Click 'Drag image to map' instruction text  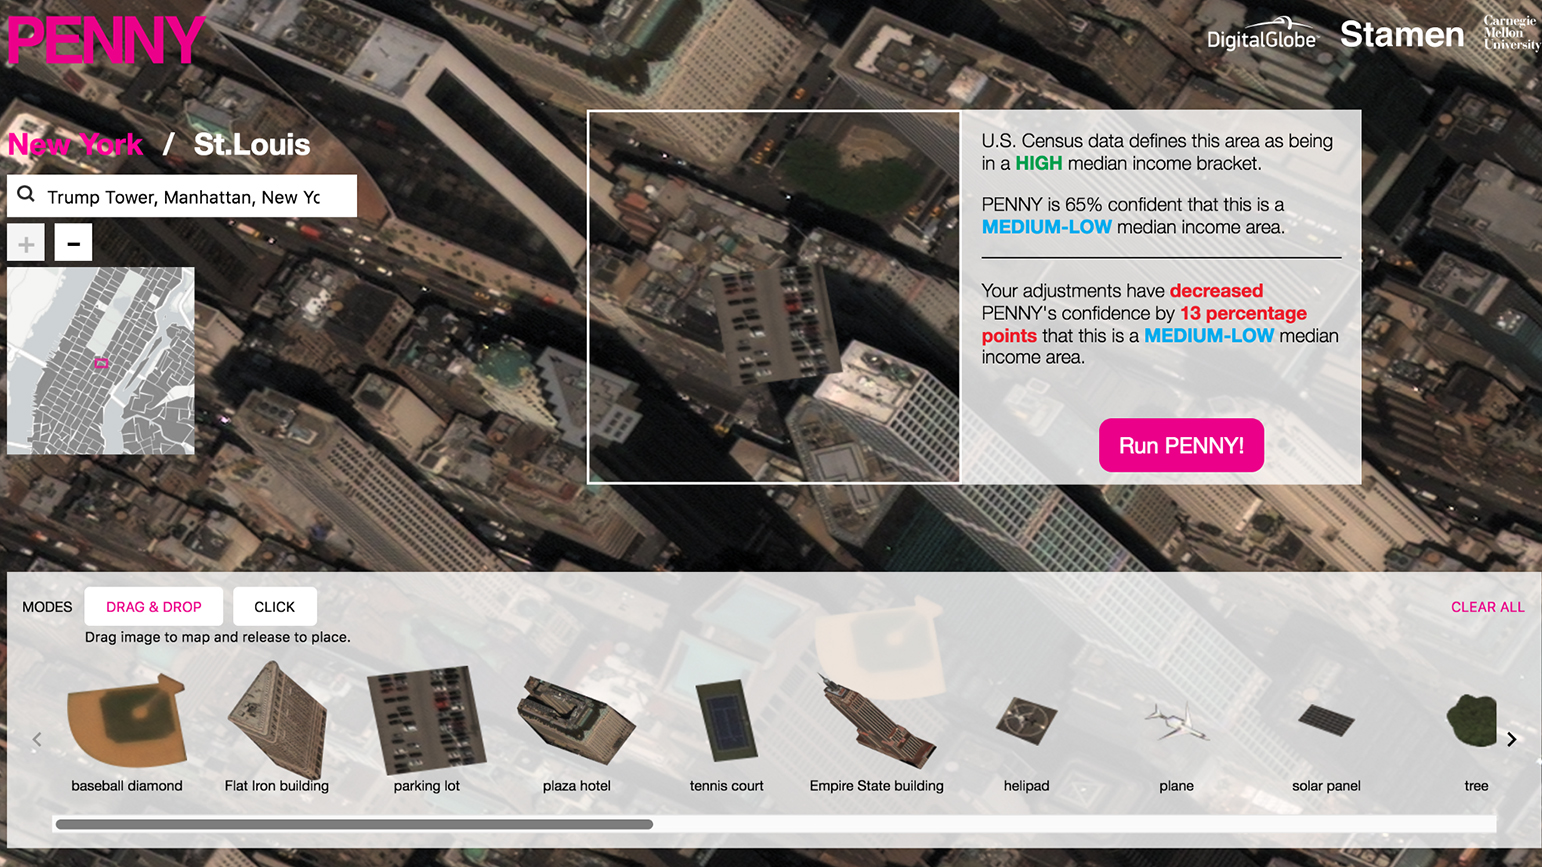pos(218,637)
